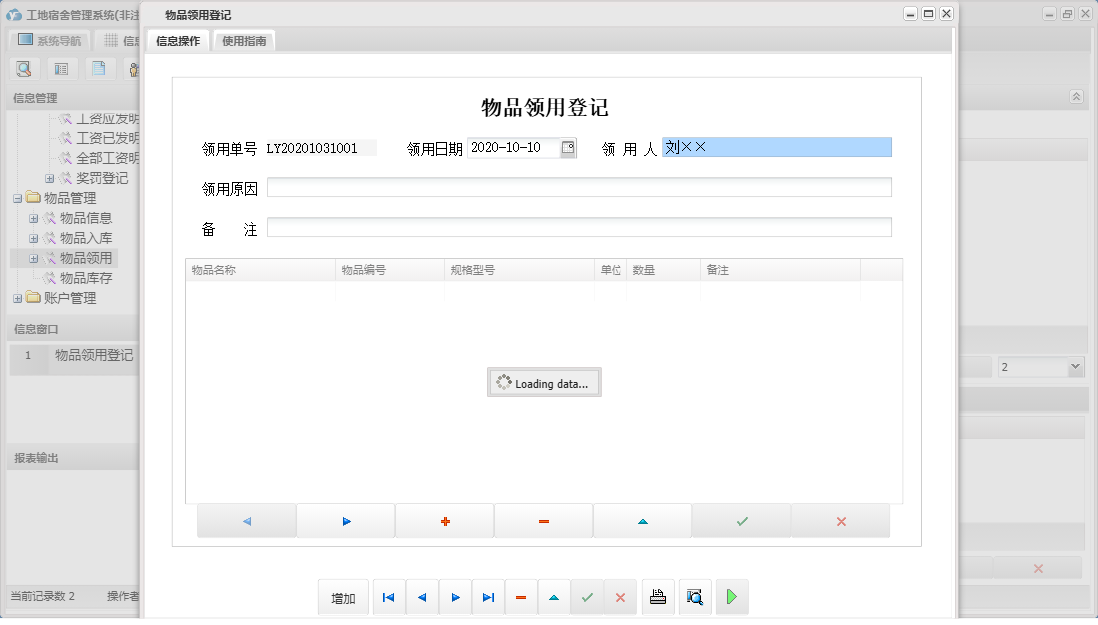The image size is (1098, 625).
Task: Expand the 奖罚登记 tree node
Action: (50, 178)
